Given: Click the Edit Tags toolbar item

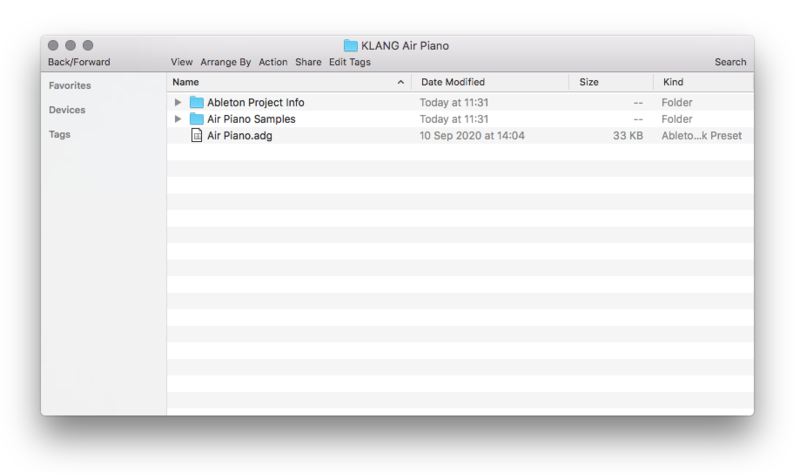Looking at the screenshot, I should [349, 62].
